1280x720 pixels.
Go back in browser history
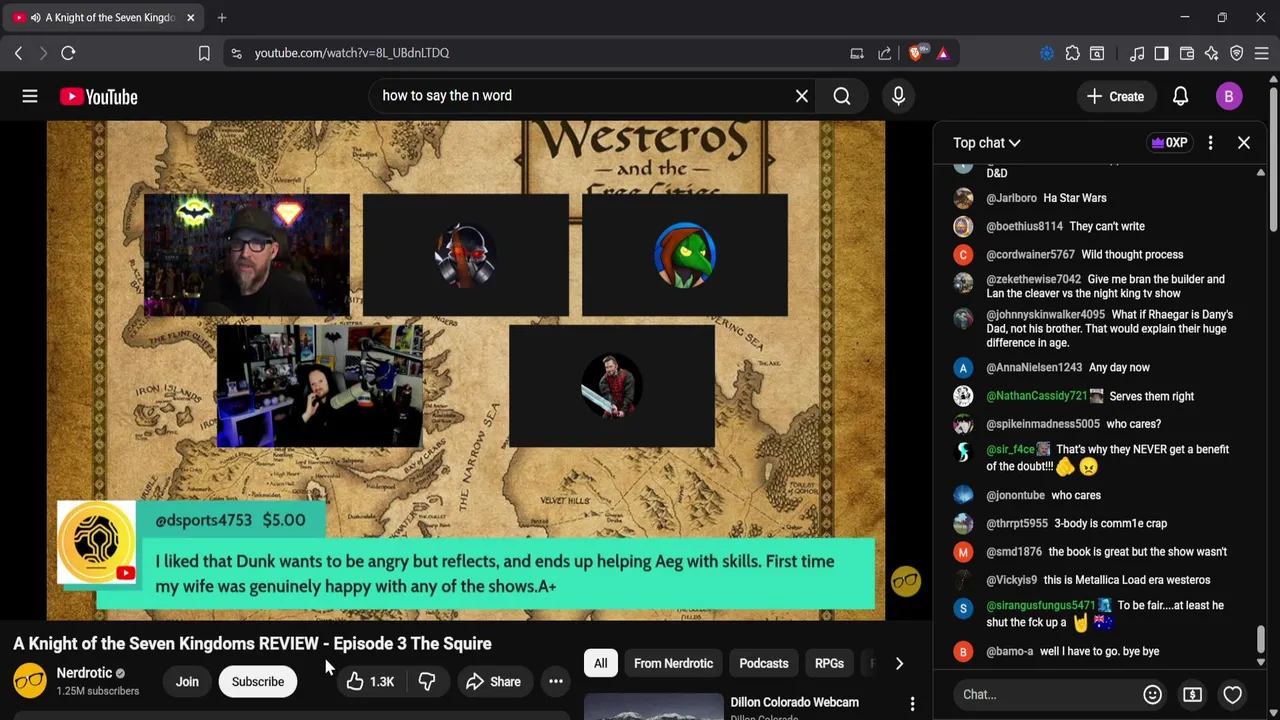(x=18, y=53)
